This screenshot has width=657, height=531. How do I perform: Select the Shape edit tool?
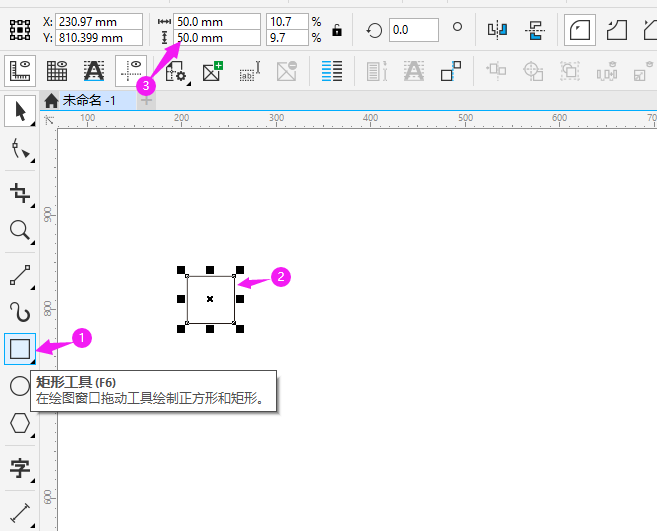[x=20, y=148]
